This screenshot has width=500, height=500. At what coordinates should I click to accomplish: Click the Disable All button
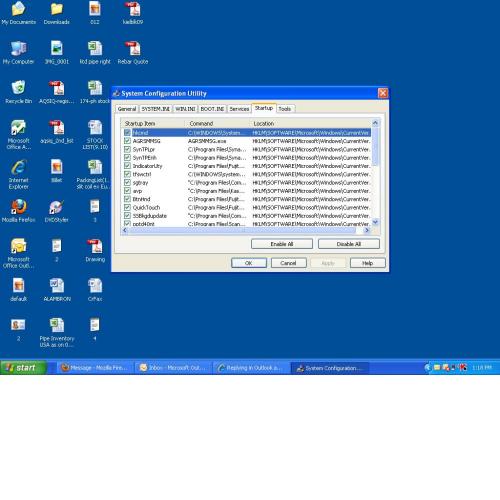click(349, 244)
